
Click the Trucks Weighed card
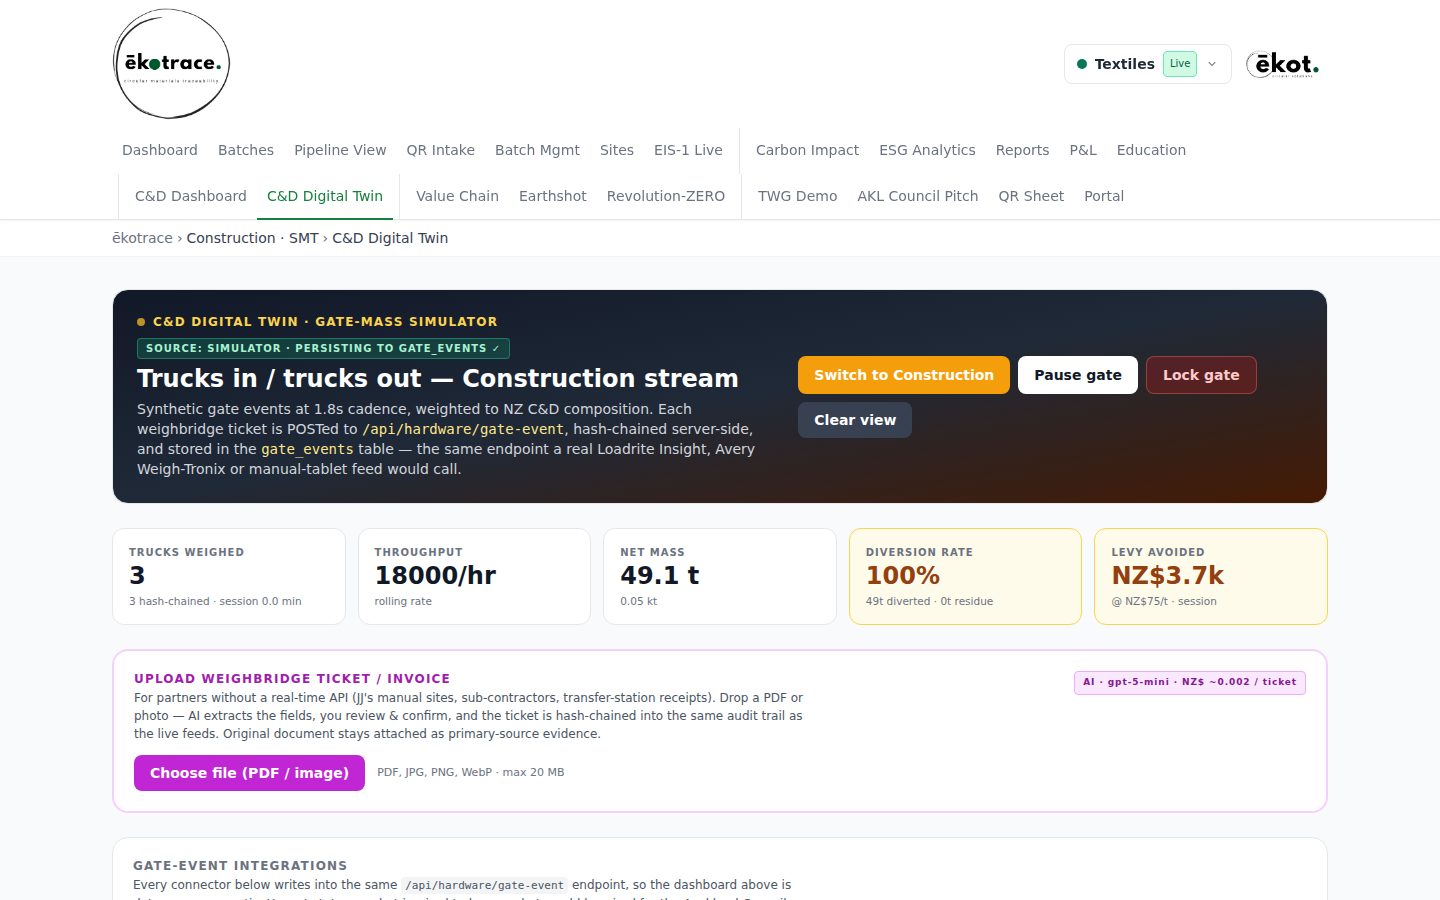coord(229,577)
